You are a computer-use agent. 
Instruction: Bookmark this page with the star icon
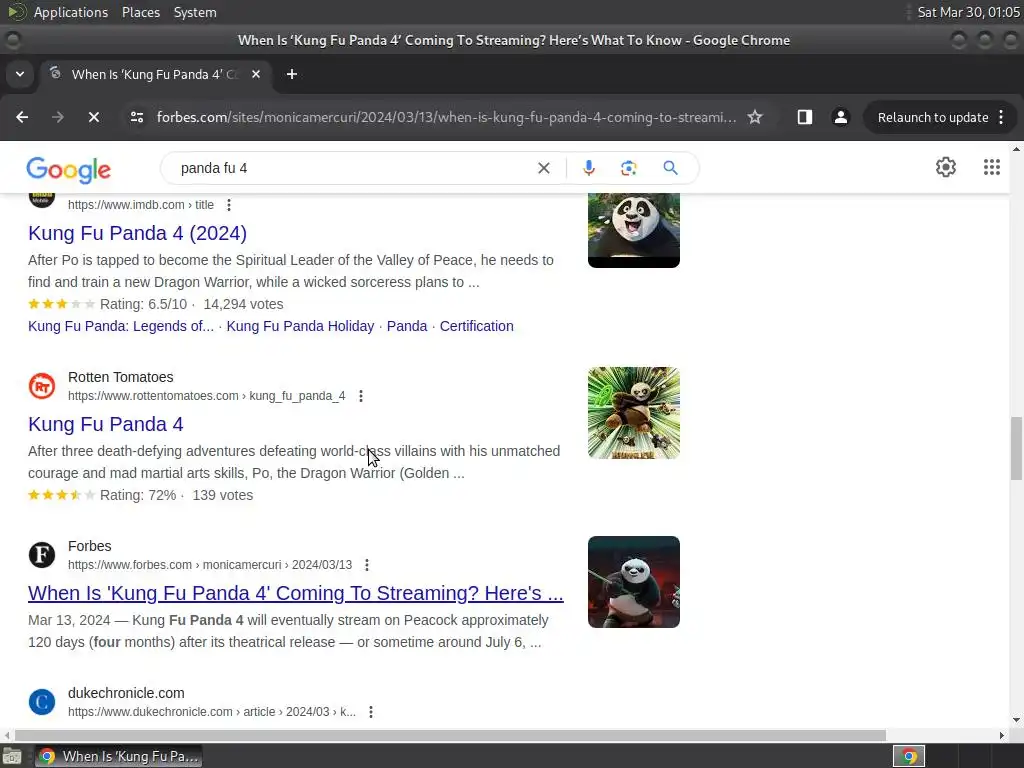[x=755, y=117]
